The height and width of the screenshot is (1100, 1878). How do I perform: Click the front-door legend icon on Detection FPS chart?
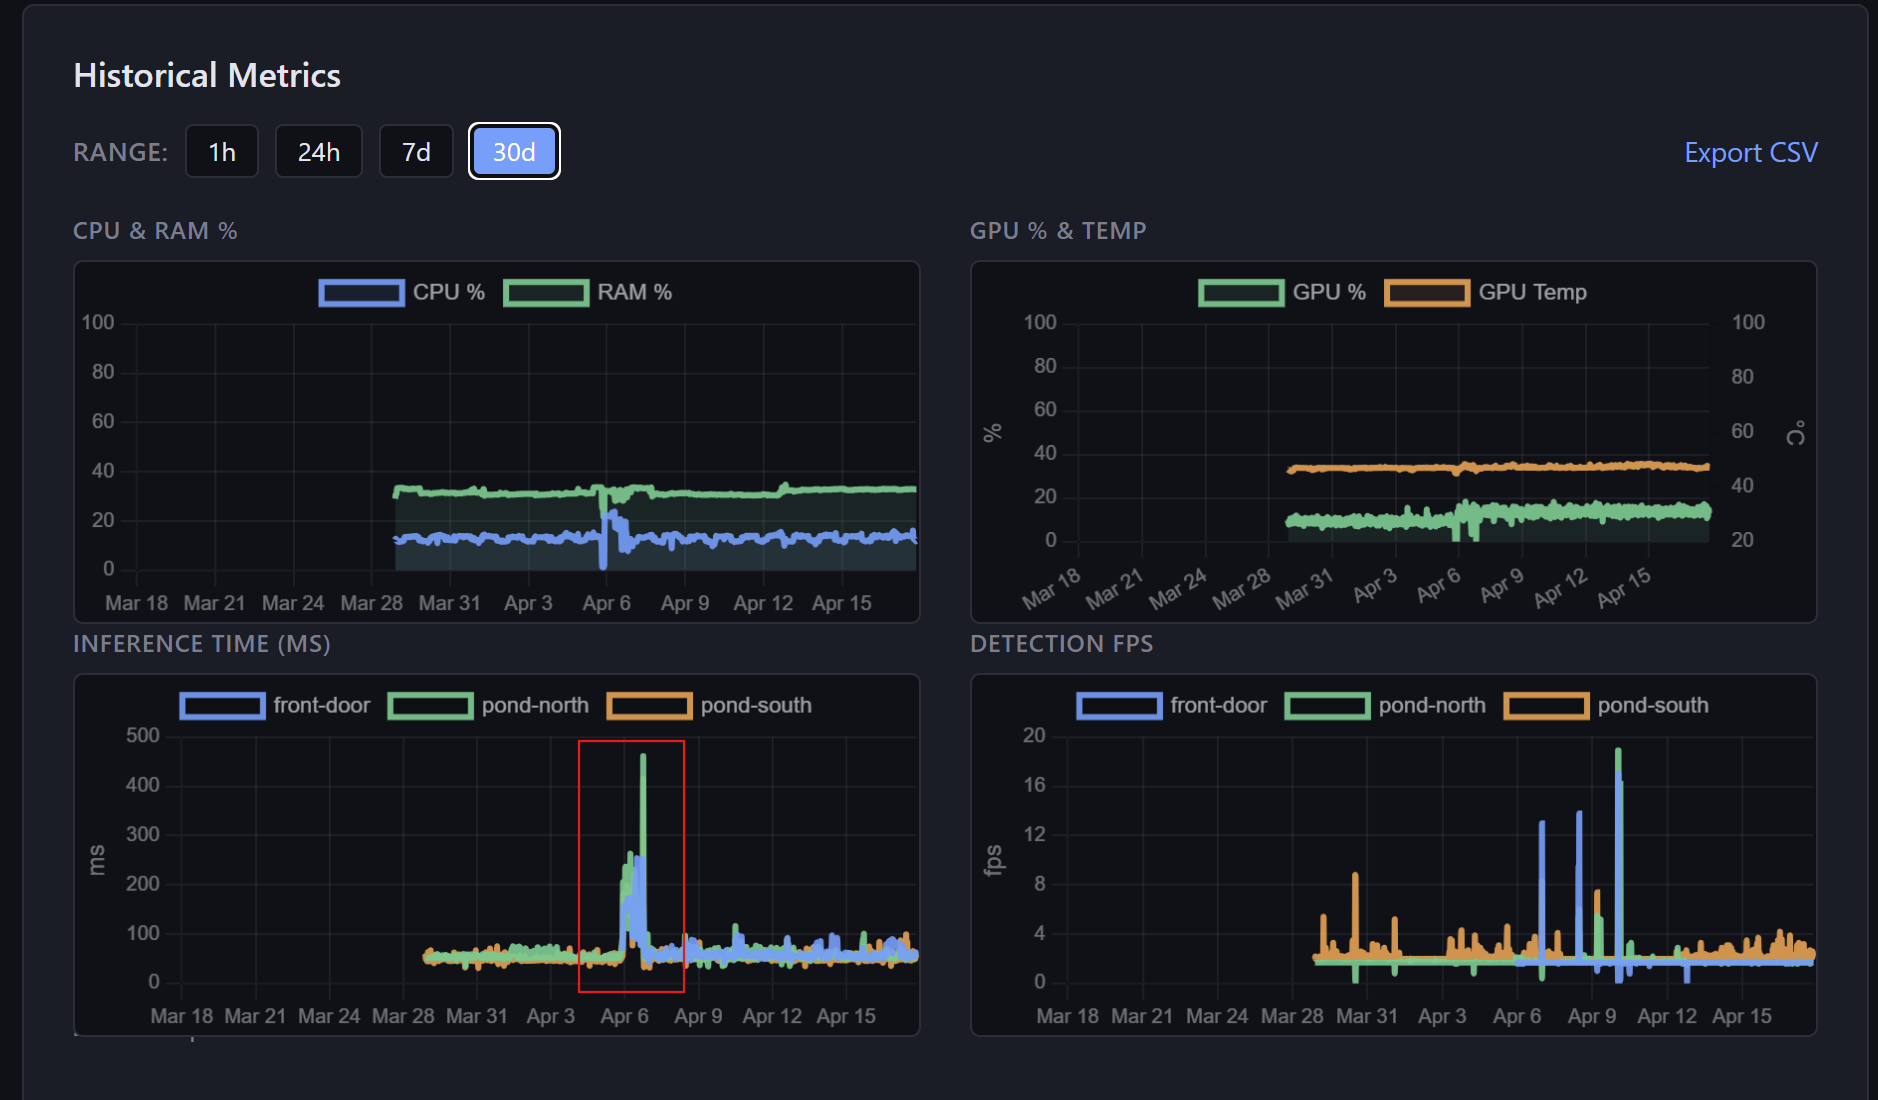[x=1118, y=705]
